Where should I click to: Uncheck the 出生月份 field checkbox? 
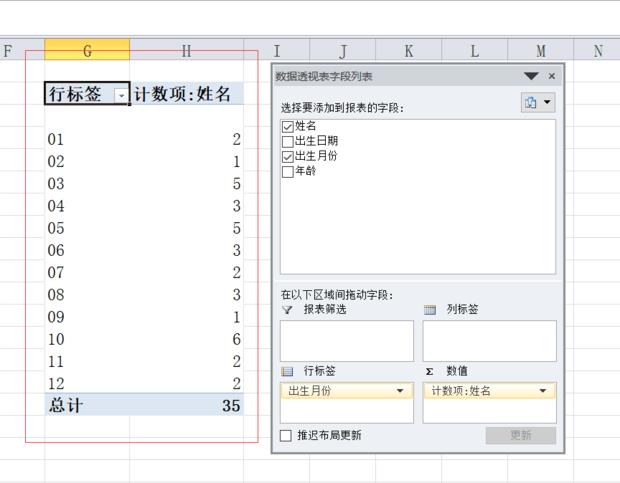coord(288,157)
